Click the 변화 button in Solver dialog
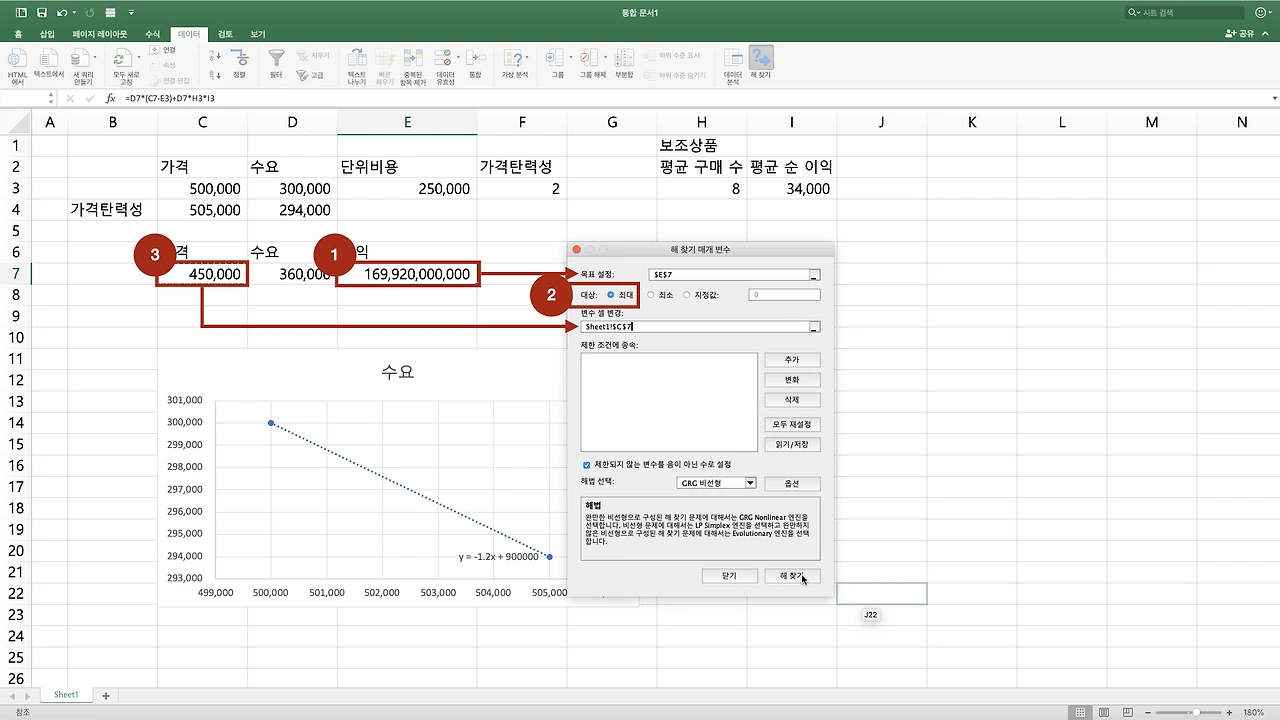This screenshot has height=720, width=1280. coord(792,380)
